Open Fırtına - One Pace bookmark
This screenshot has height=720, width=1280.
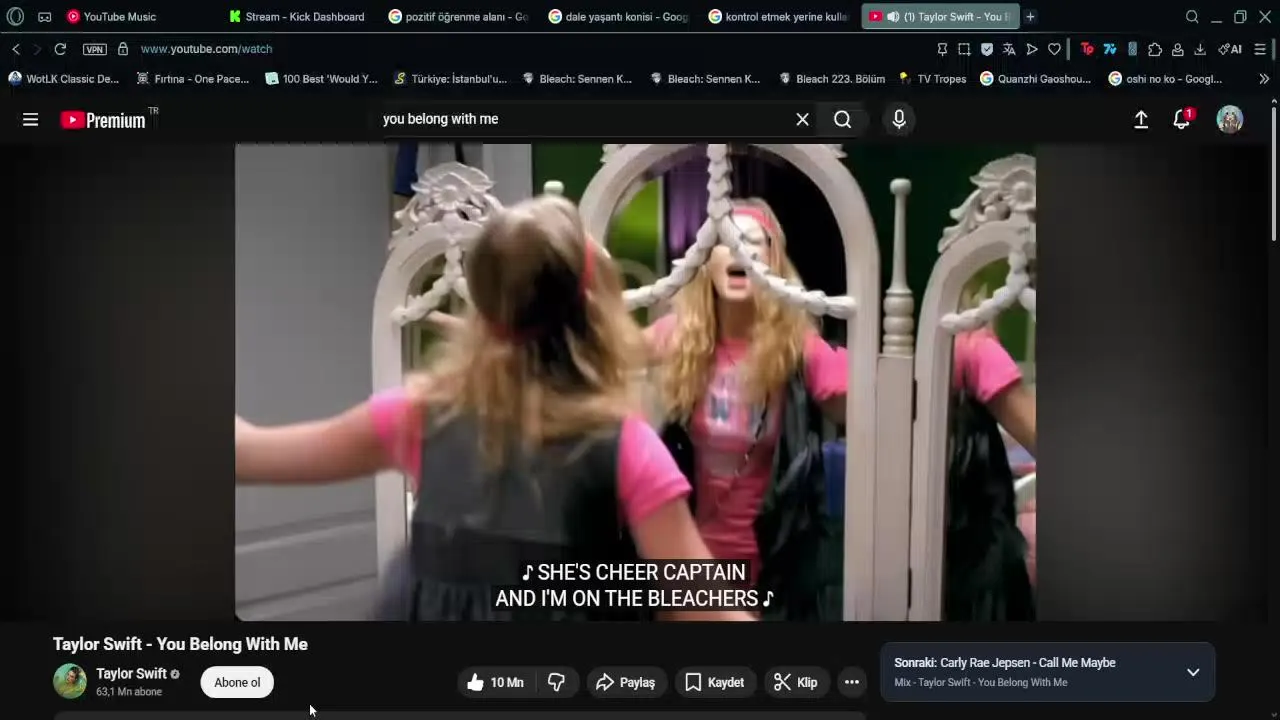click(192, 79)
